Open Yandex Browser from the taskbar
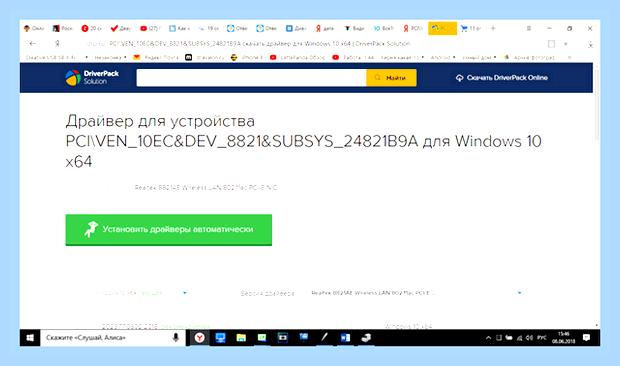 [200, 338]
